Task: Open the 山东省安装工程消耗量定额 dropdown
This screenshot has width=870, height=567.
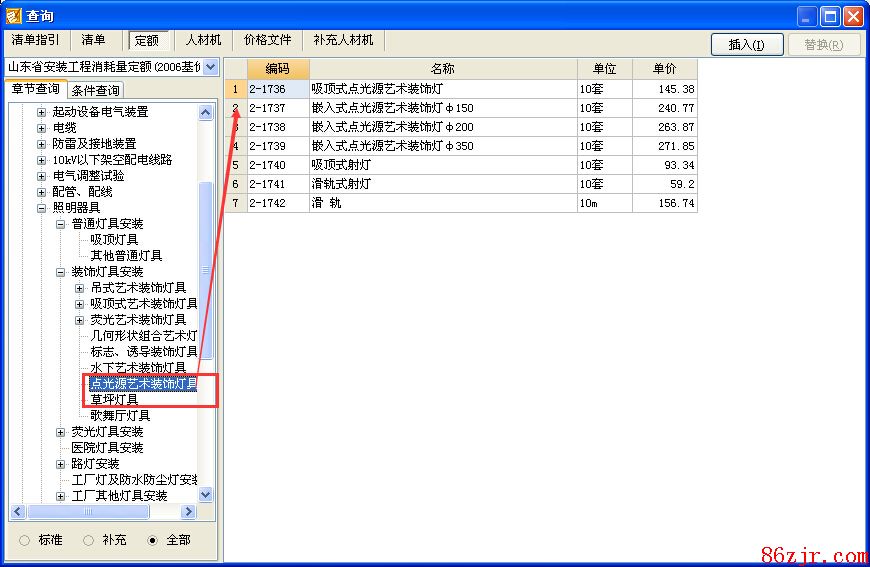Action: tap(210, 67)
